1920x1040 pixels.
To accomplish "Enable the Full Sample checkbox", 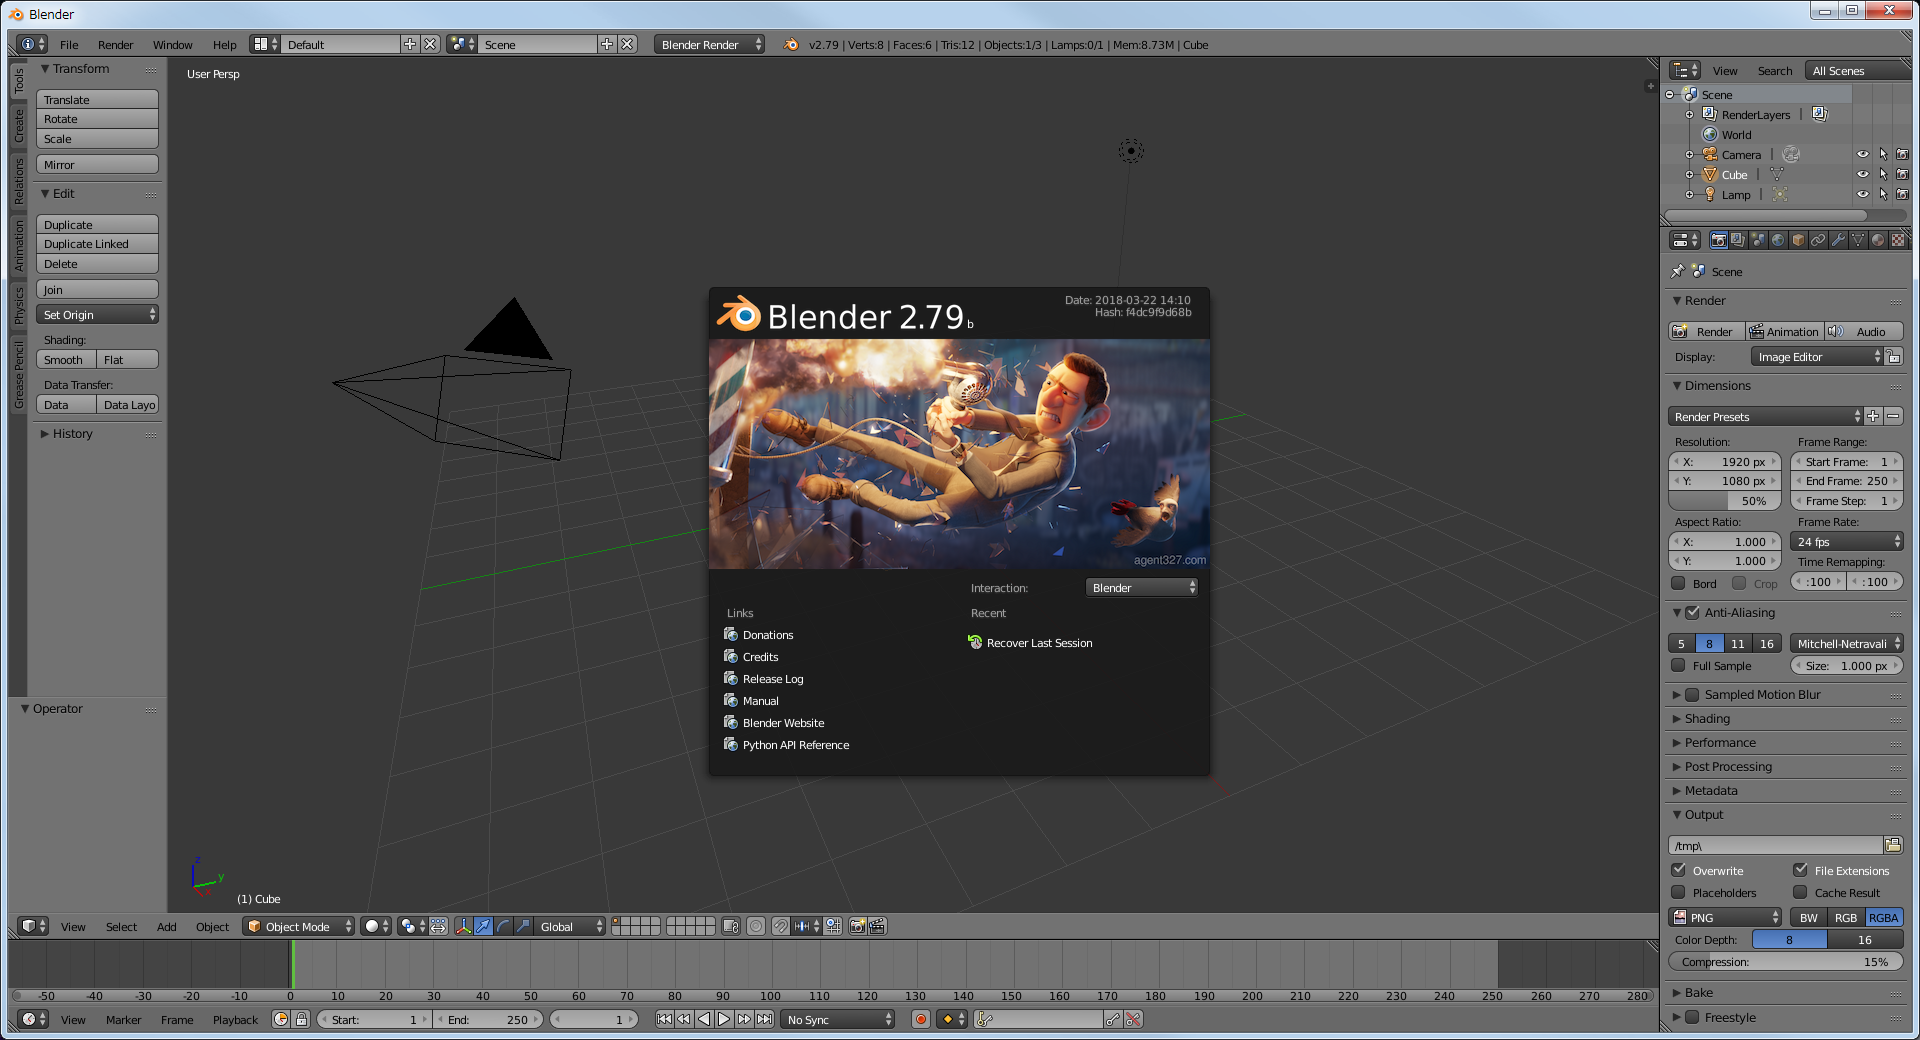I will click(x=1679, y=665).
